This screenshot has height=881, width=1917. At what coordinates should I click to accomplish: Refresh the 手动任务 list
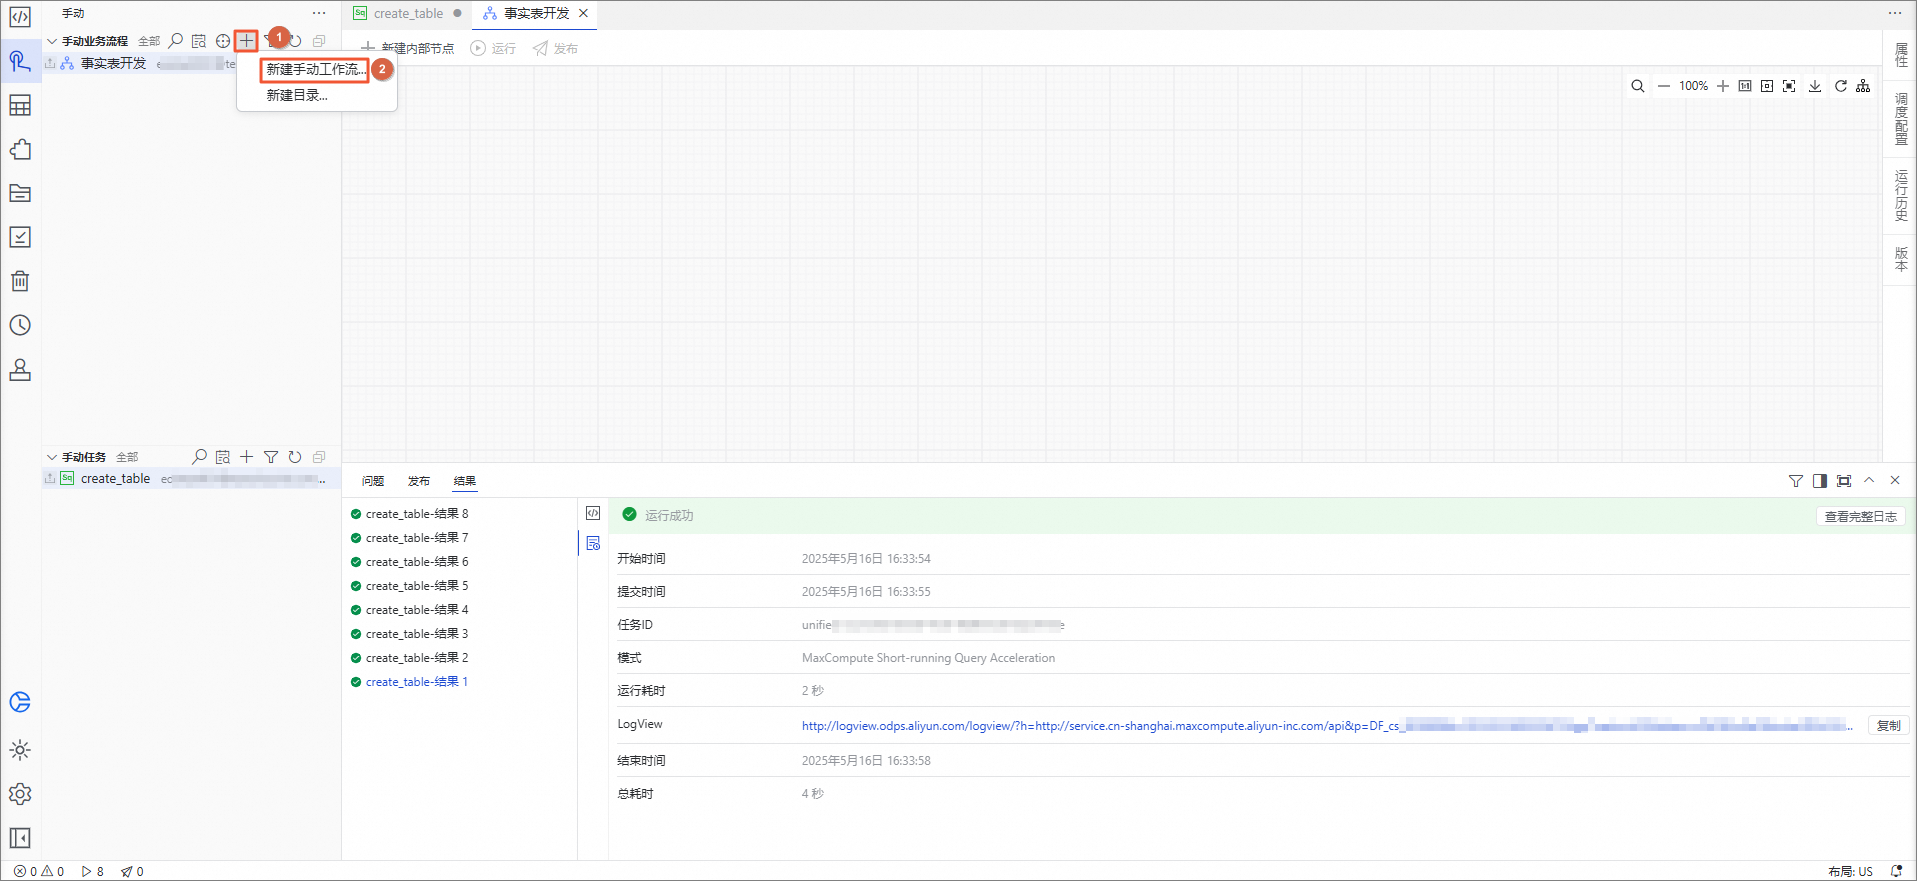point(295,457)
